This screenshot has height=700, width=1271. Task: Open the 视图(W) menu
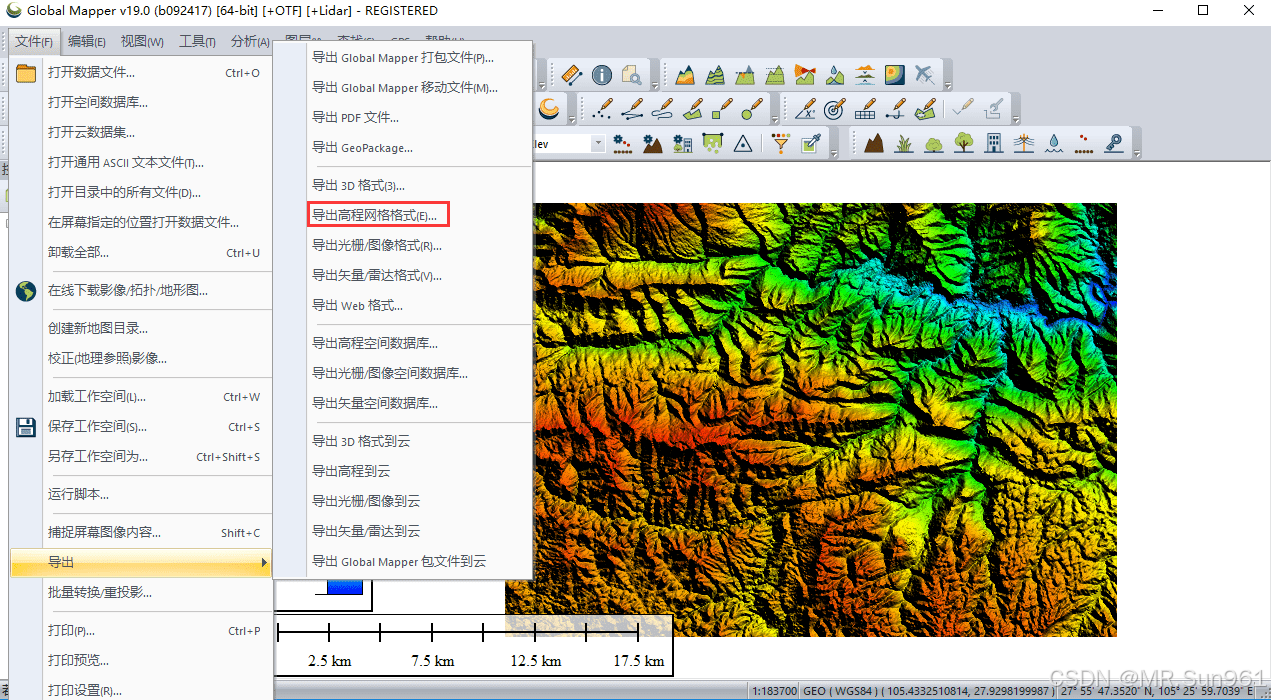142,41
